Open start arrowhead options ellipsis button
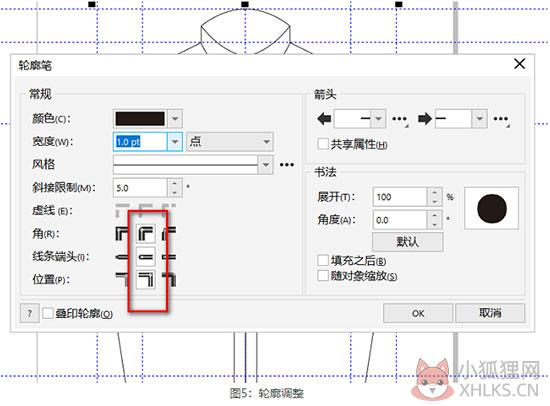Viewport: 550px width, 406px height. [x=400, y=119]
